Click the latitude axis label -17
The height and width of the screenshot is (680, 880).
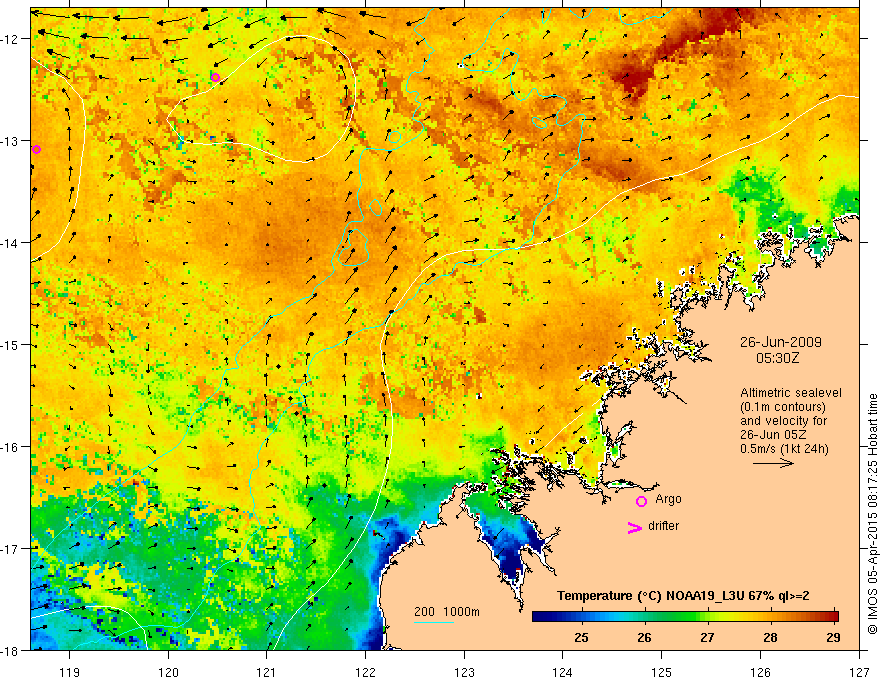[x=10, y=549]
